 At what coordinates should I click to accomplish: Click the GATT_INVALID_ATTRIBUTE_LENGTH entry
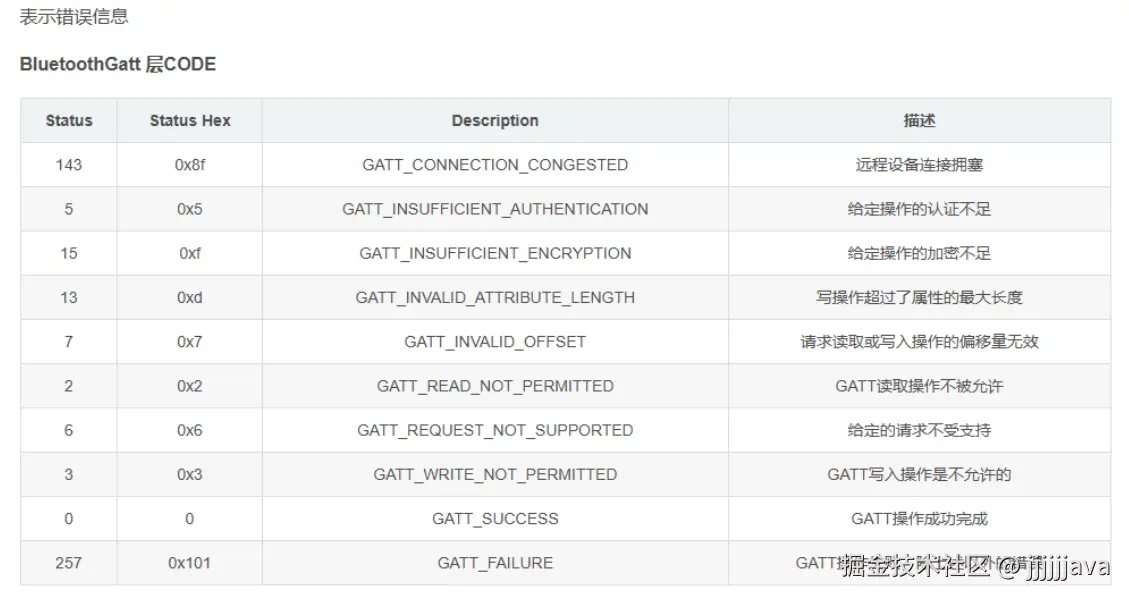495,297
